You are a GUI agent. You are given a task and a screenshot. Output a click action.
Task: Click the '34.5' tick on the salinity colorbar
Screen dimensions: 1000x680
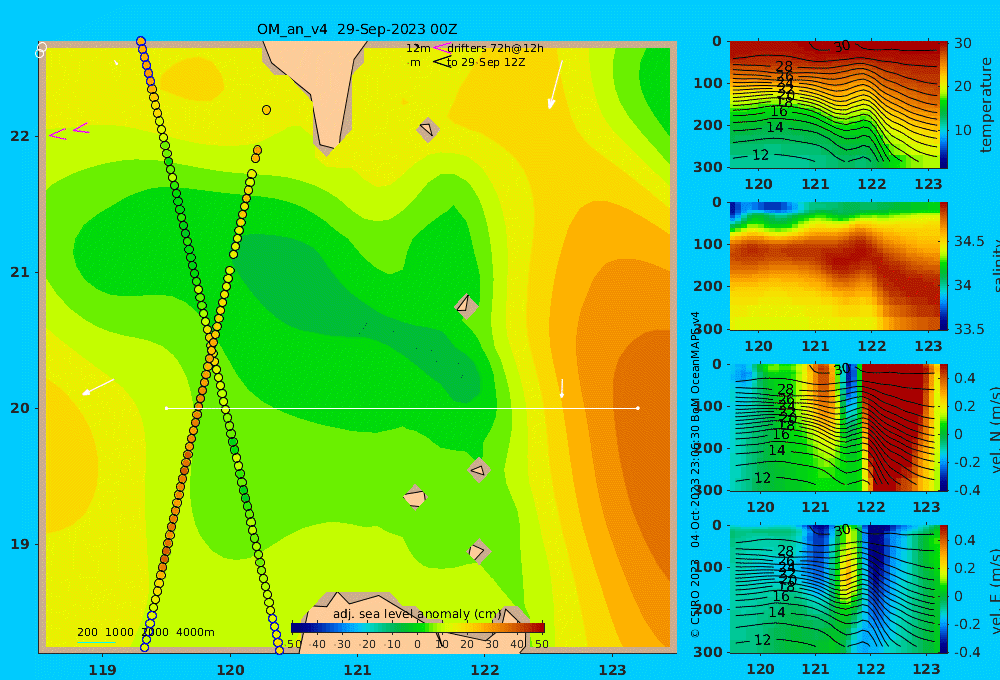click(x=969, y=242)
